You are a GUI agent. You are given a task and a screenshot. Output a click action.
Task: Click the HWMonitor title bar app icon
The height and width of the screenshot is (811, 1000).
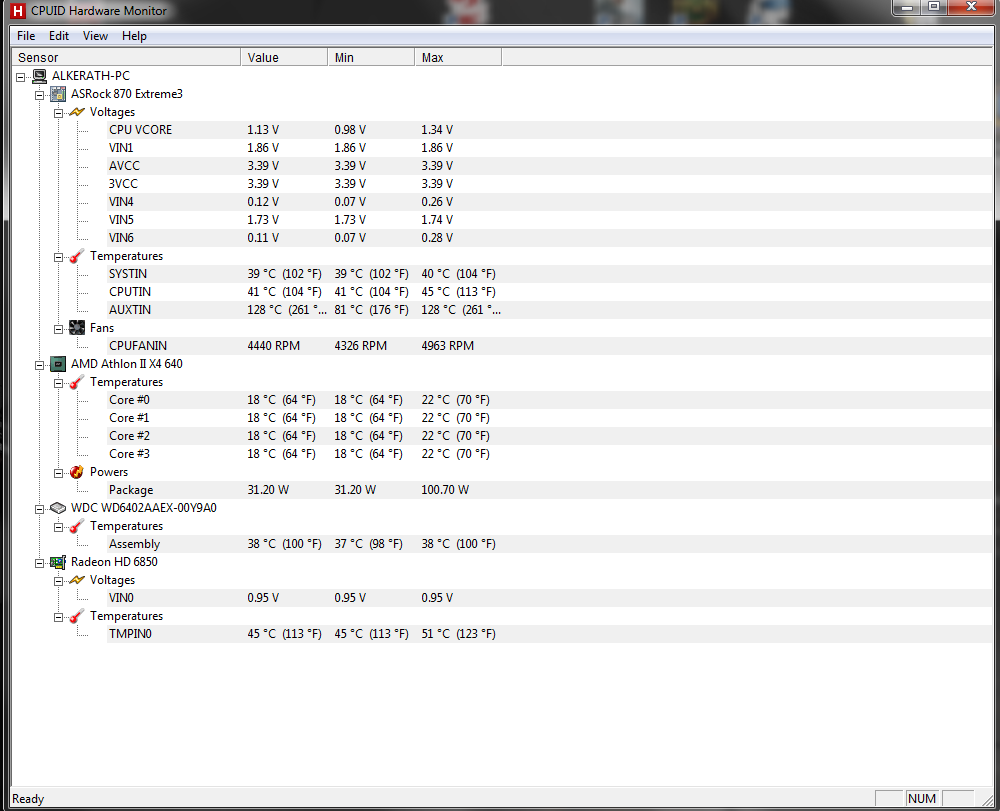[x=18, y=11]
